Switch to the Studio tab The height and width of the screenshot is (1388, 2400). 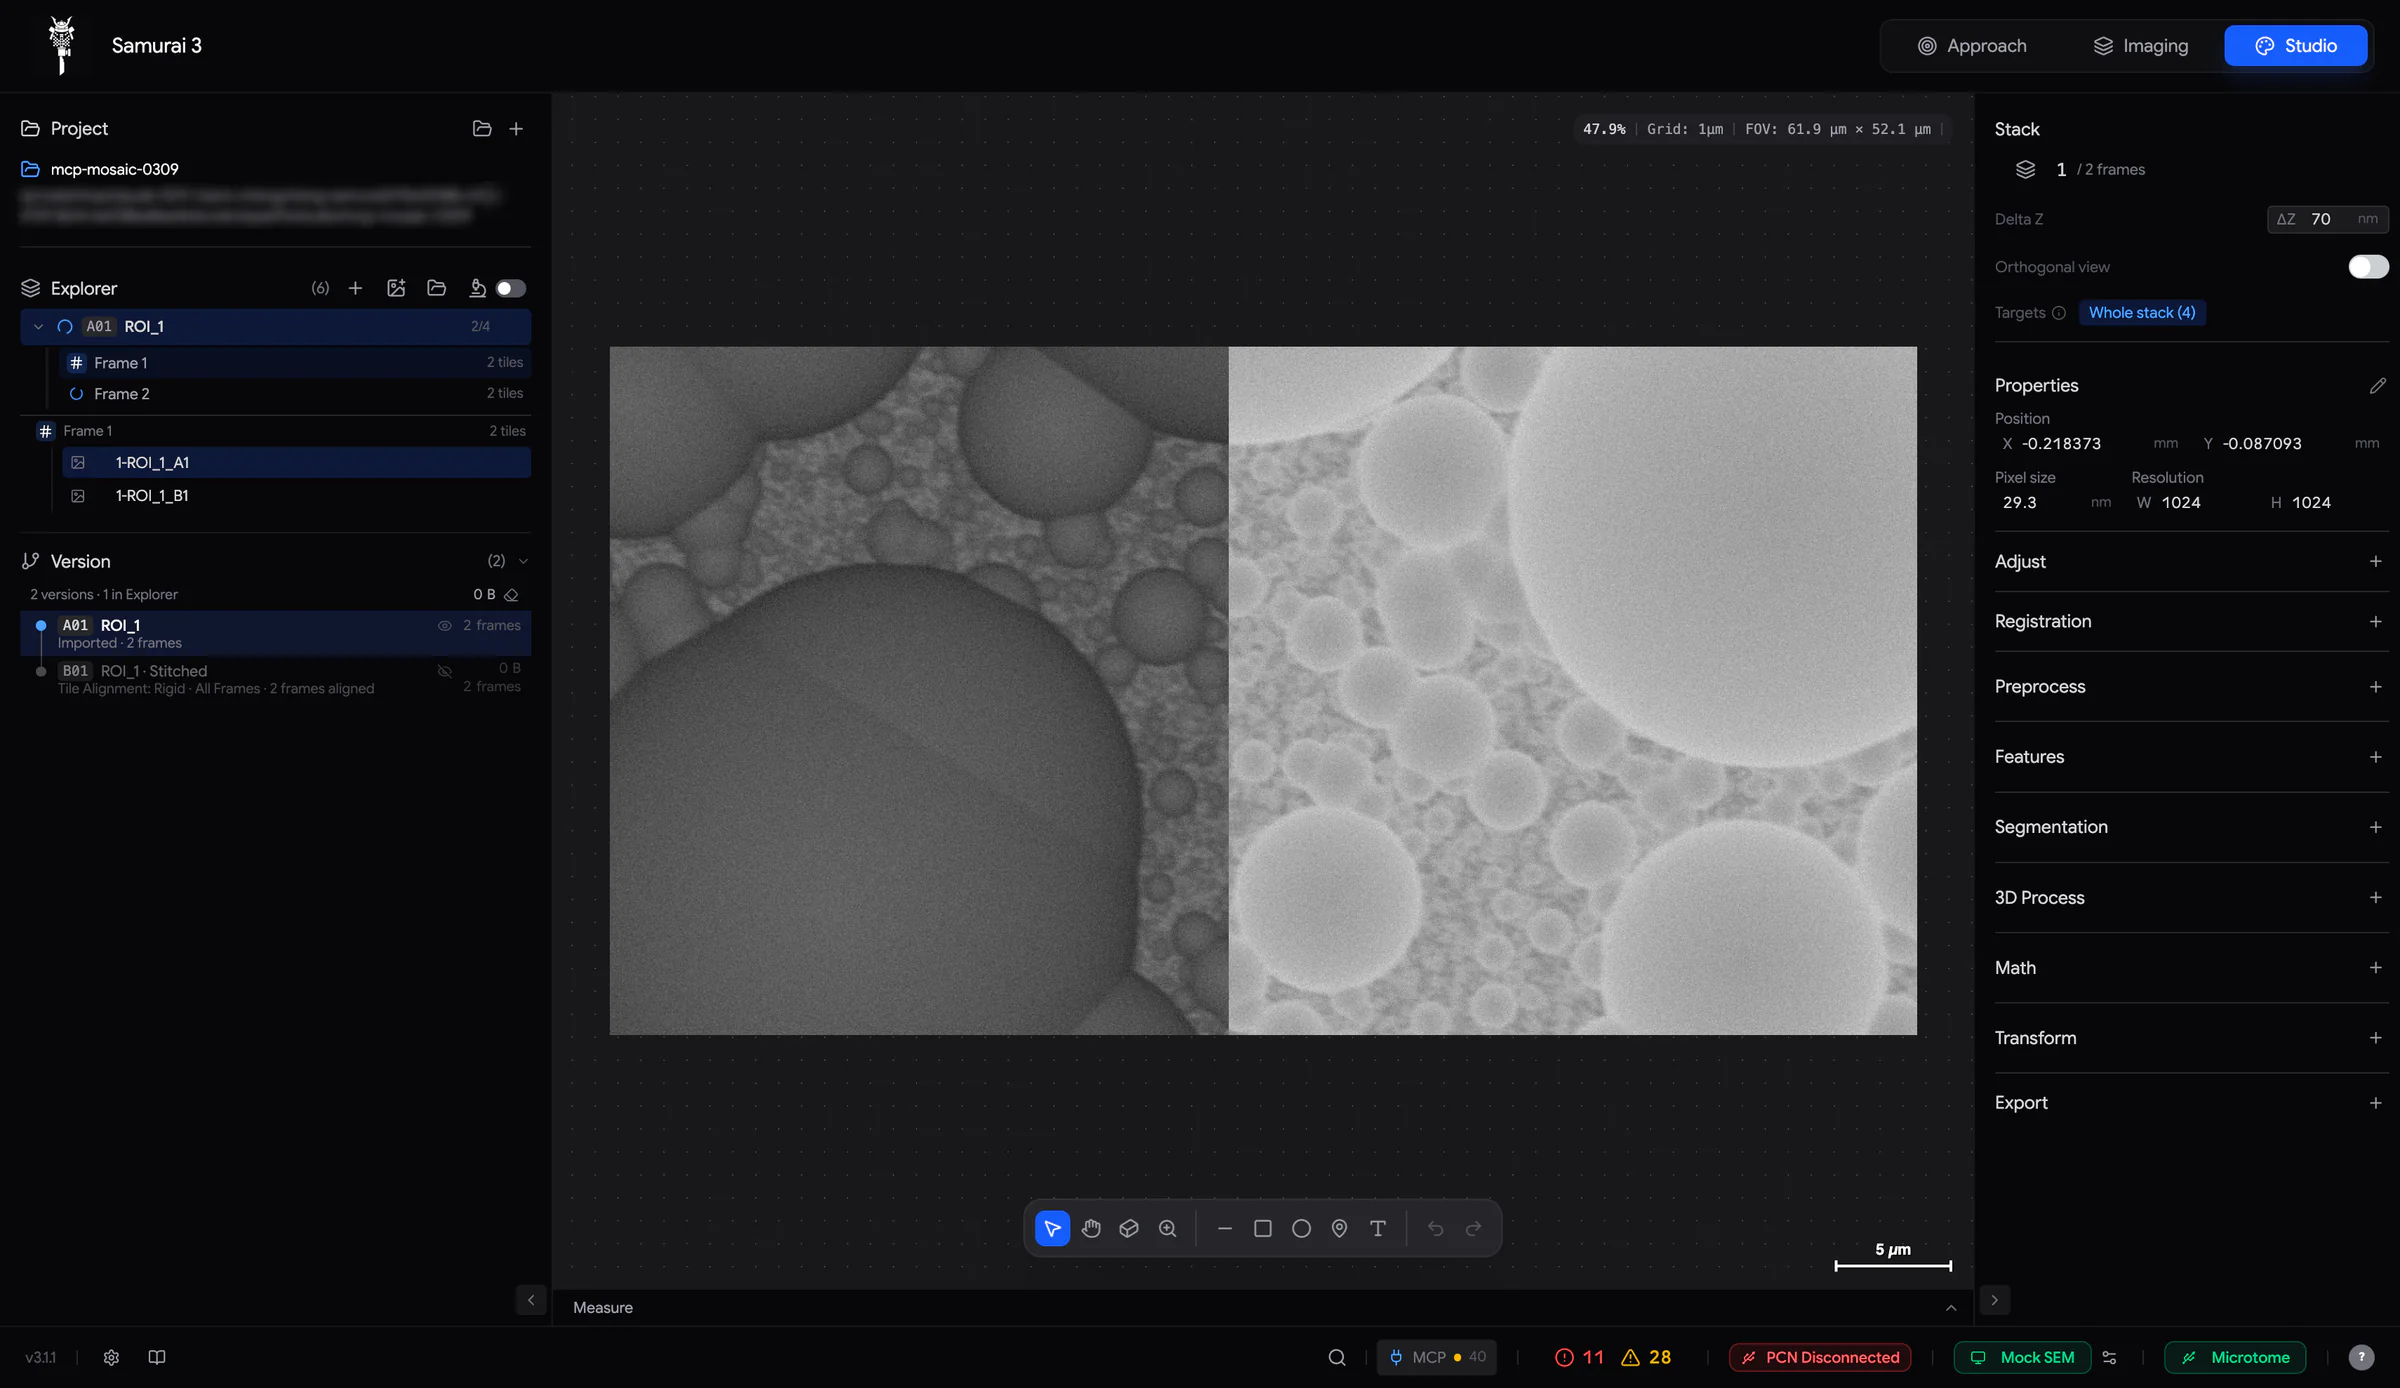coord(2296,45)
